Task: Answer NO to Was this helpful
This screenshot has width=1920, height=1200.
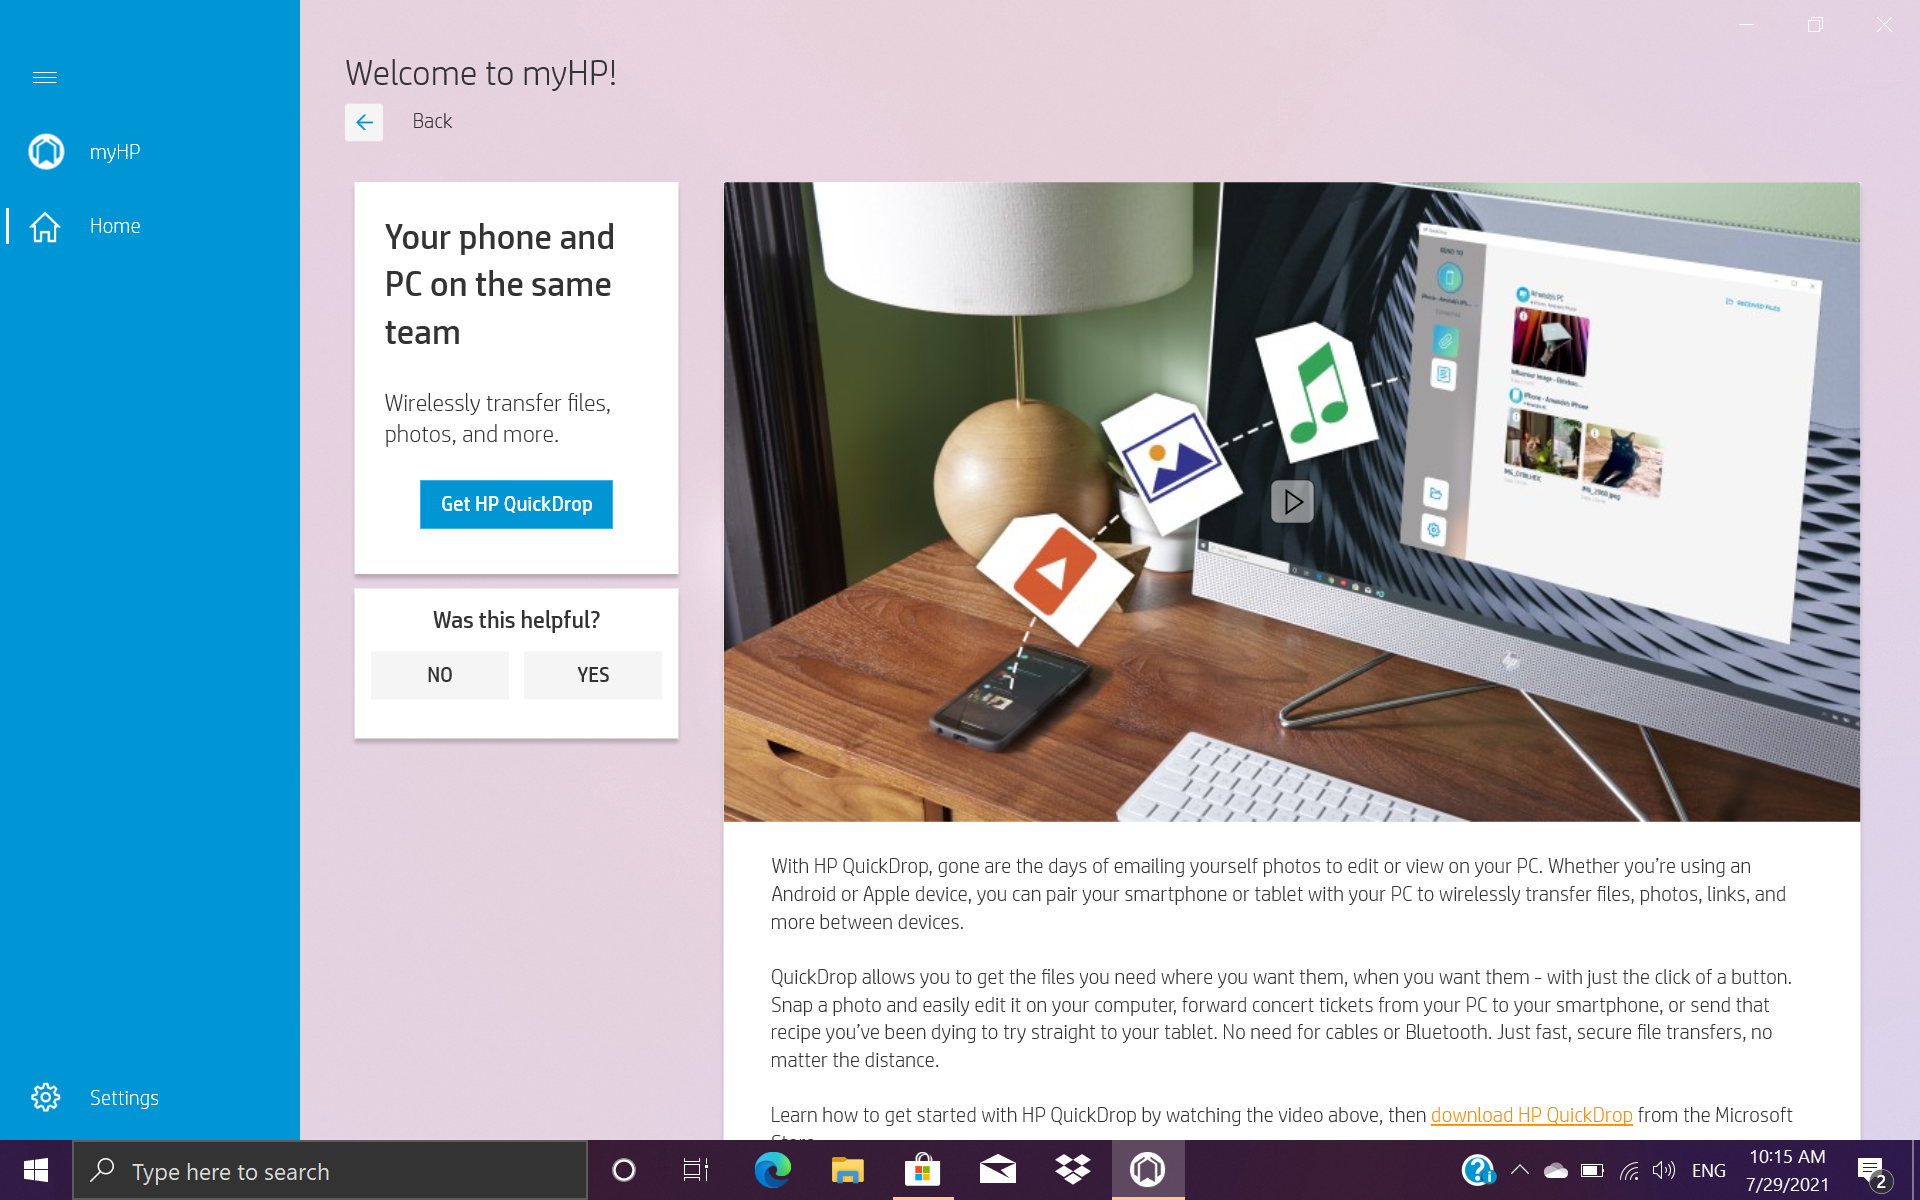Action: [x=440, y=675]
